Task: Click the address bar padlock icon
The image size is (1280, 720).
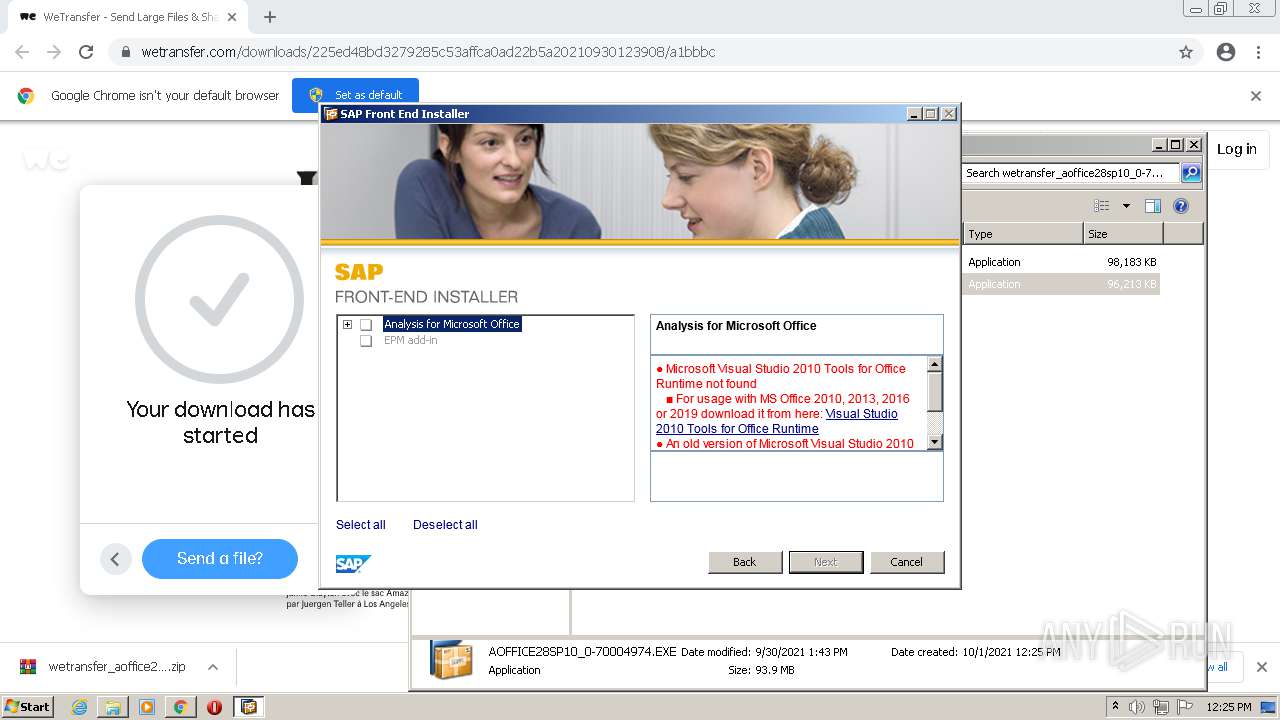Action: pos(126,52)
